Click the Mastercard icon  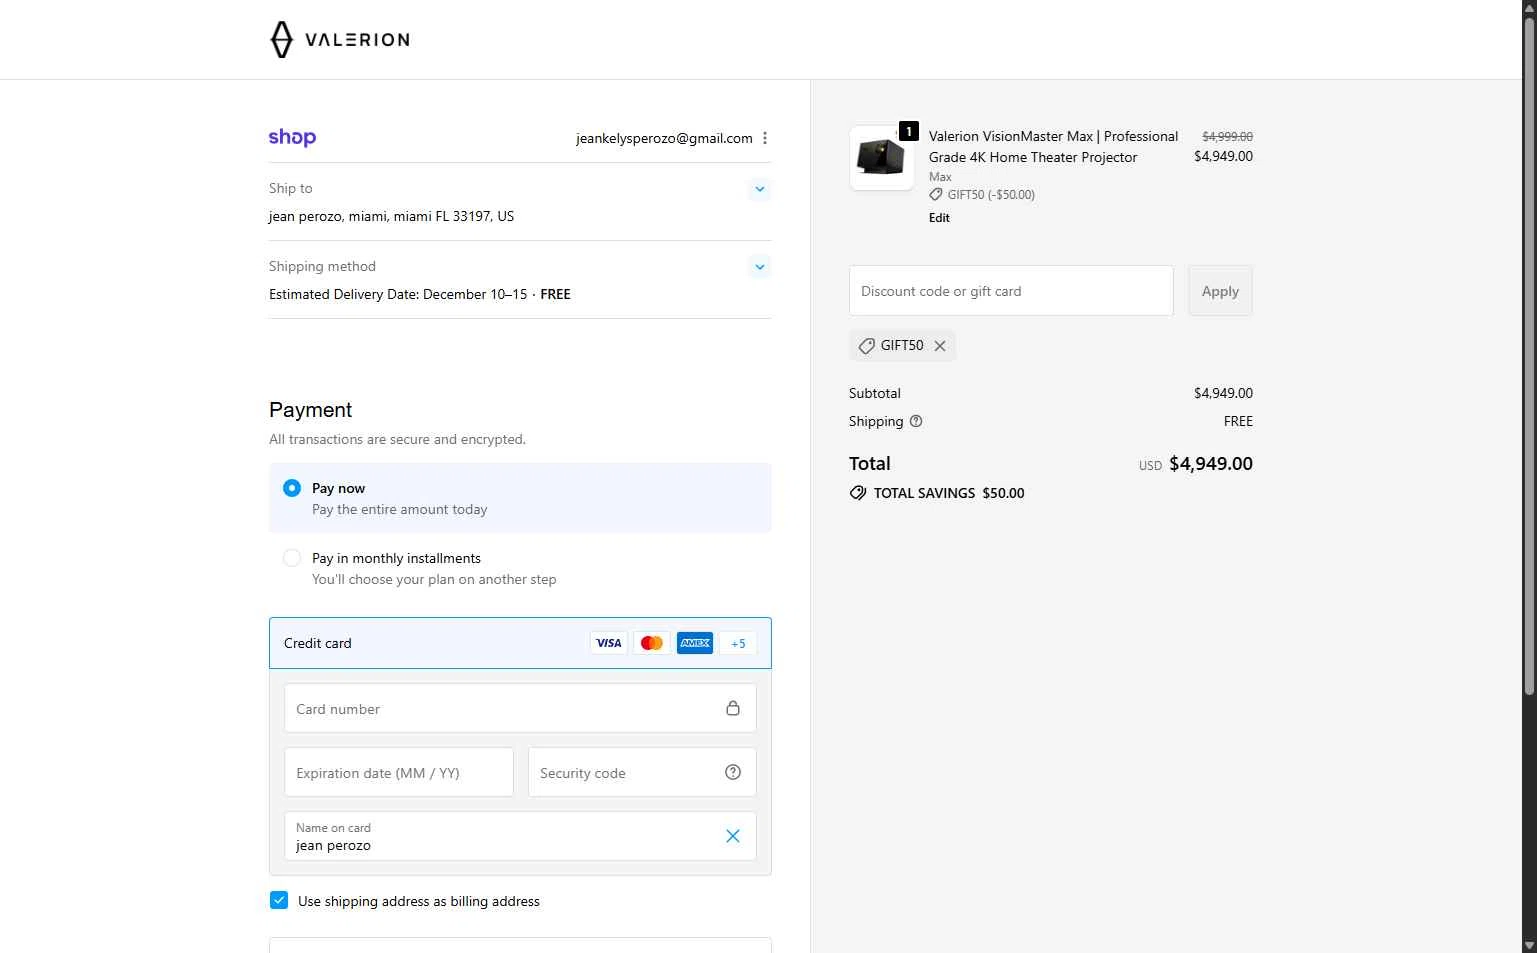[652, 643]
